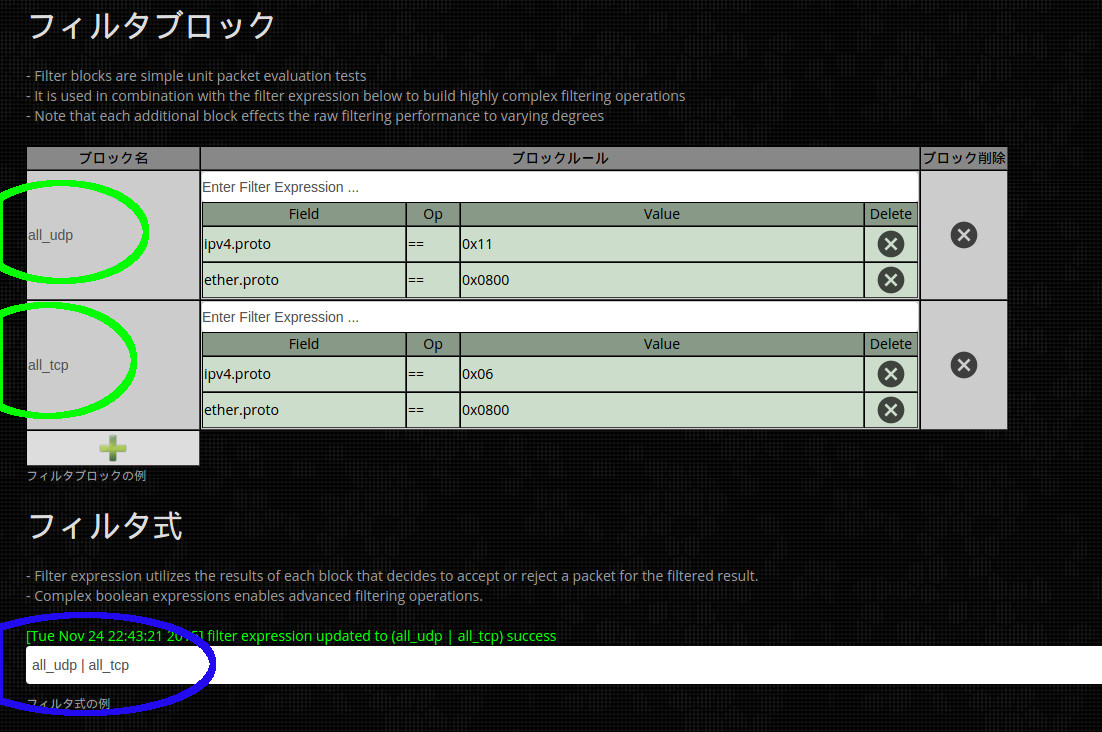Open the フィルタブロックの例 link
The width and height of the screenshot is (1102, 732).
click(86, 476)
